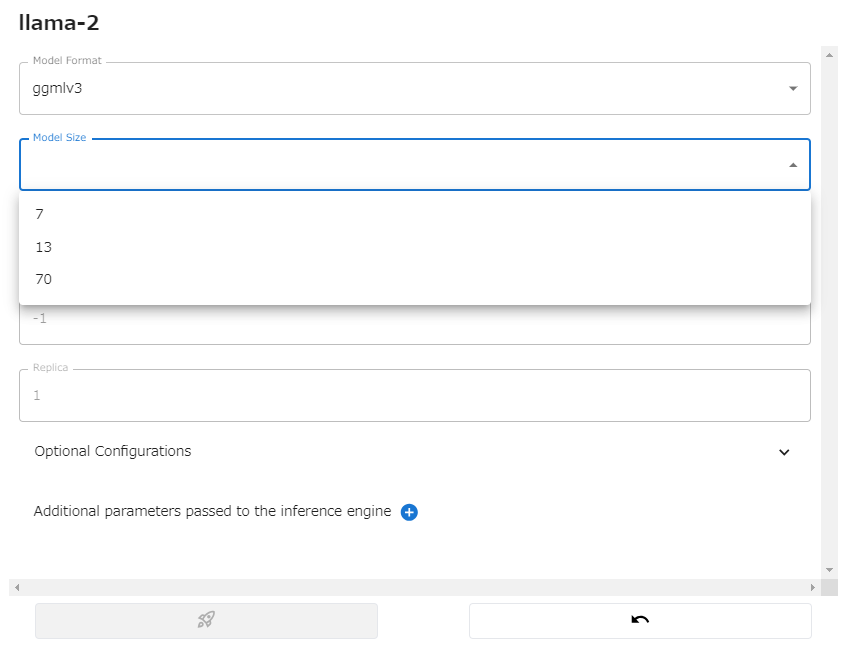Click the horizontal scrollbar right arrow

[x=812, y=588]
